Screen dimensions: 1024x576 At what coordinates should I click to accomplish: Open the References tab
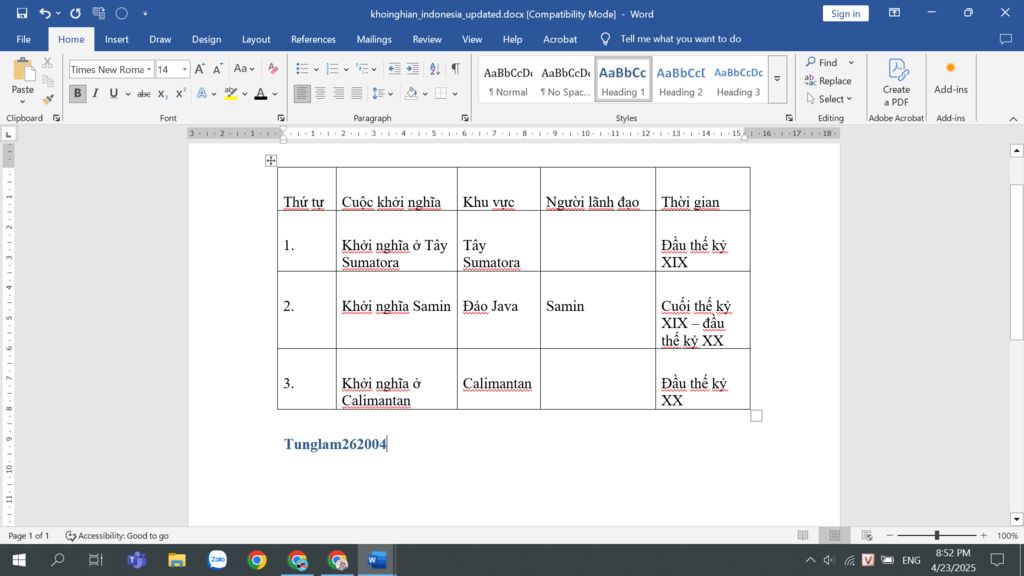pos(313,39)
